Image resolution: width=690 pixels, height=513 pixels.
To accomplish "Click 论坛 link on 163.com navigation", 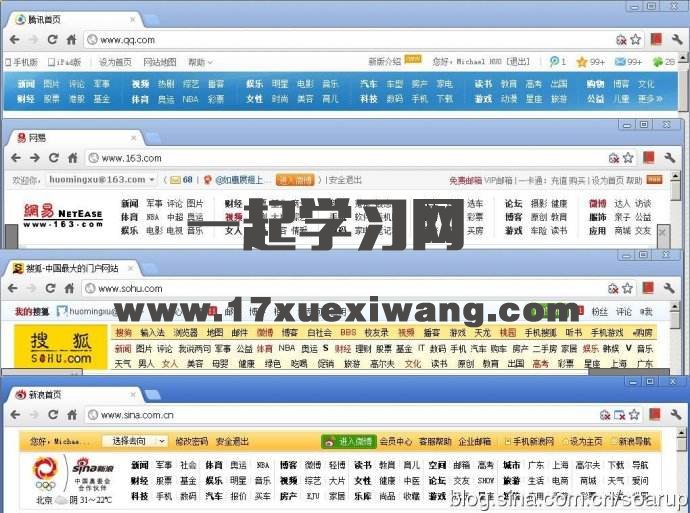I will 513,203.
